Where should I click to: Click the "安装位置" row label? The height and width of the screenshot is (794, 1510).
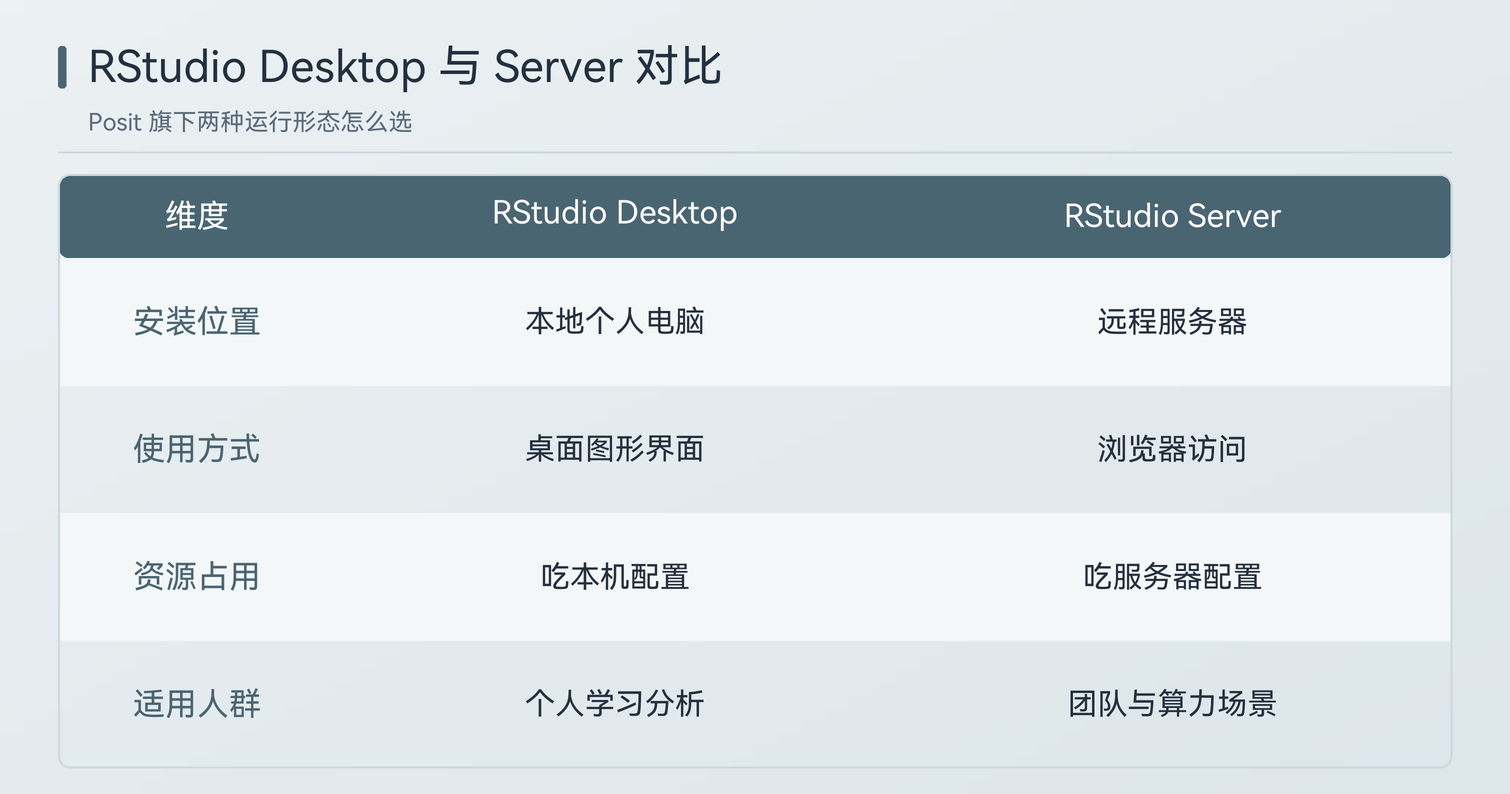(x=197, y=322)
